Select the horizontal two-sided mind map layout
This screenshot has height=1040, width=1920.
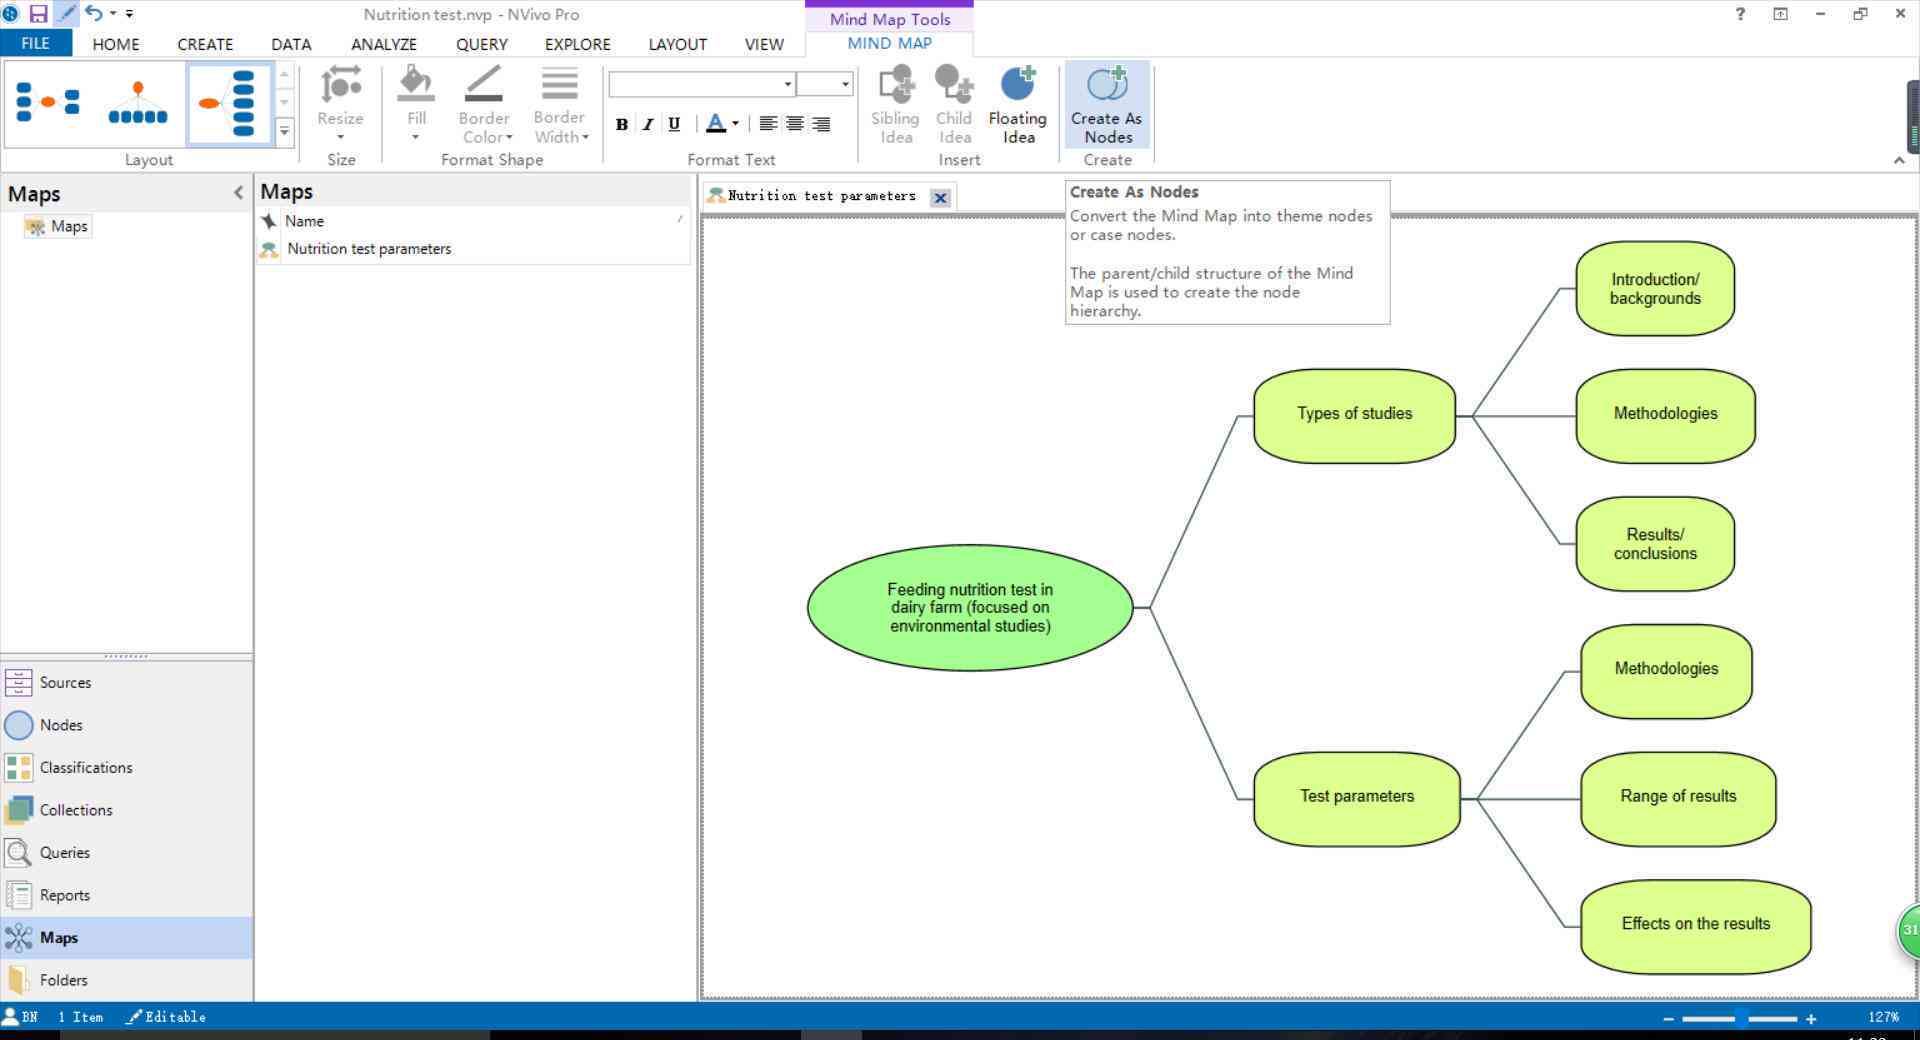click(47, 103)
